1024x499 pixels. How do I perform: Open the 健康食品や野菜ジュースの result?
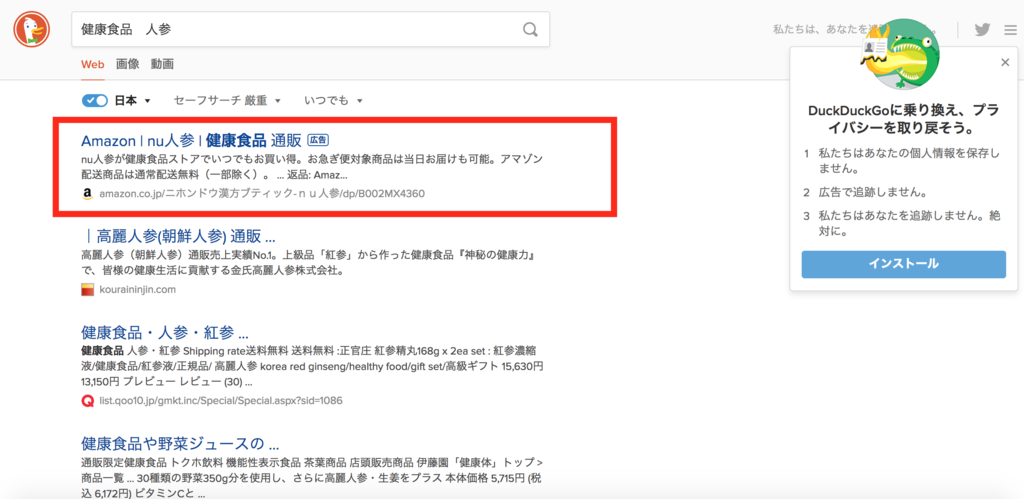[180, 444]
